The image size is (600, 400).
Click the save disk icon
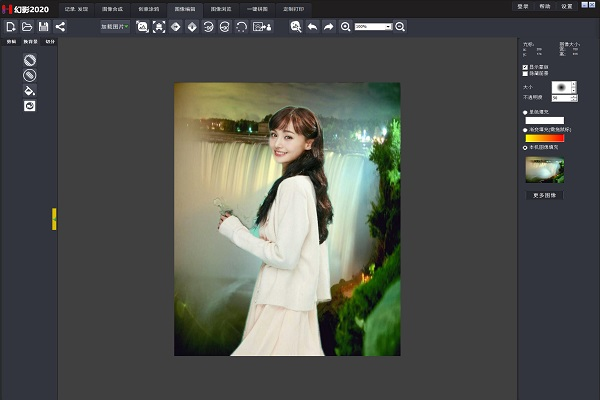point(43,26)
